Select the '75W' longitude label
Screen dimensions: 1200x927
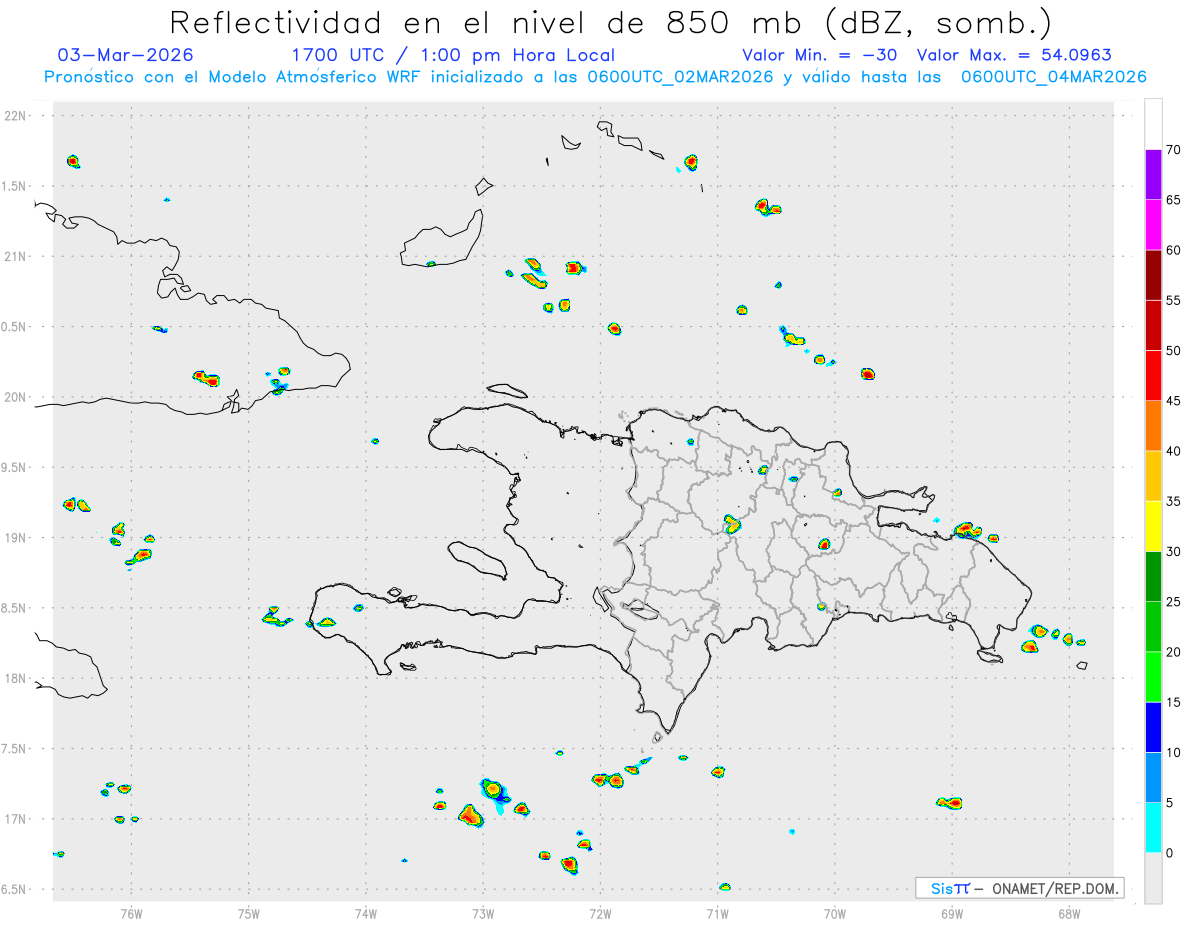tap(249, 913)
